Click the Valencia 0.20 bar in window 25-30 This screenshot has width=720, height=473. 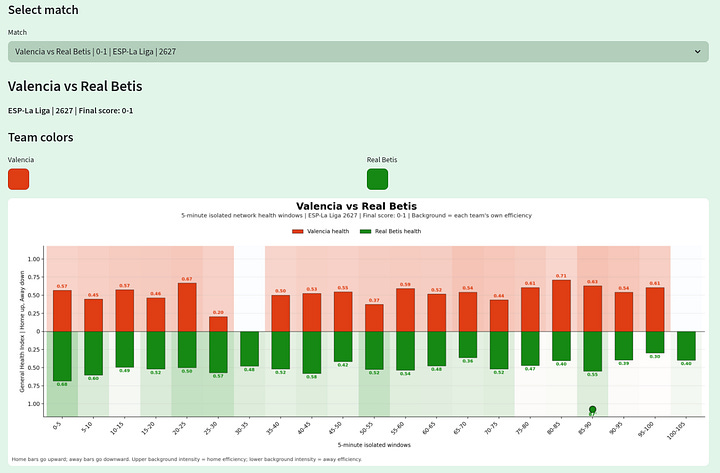218,324
